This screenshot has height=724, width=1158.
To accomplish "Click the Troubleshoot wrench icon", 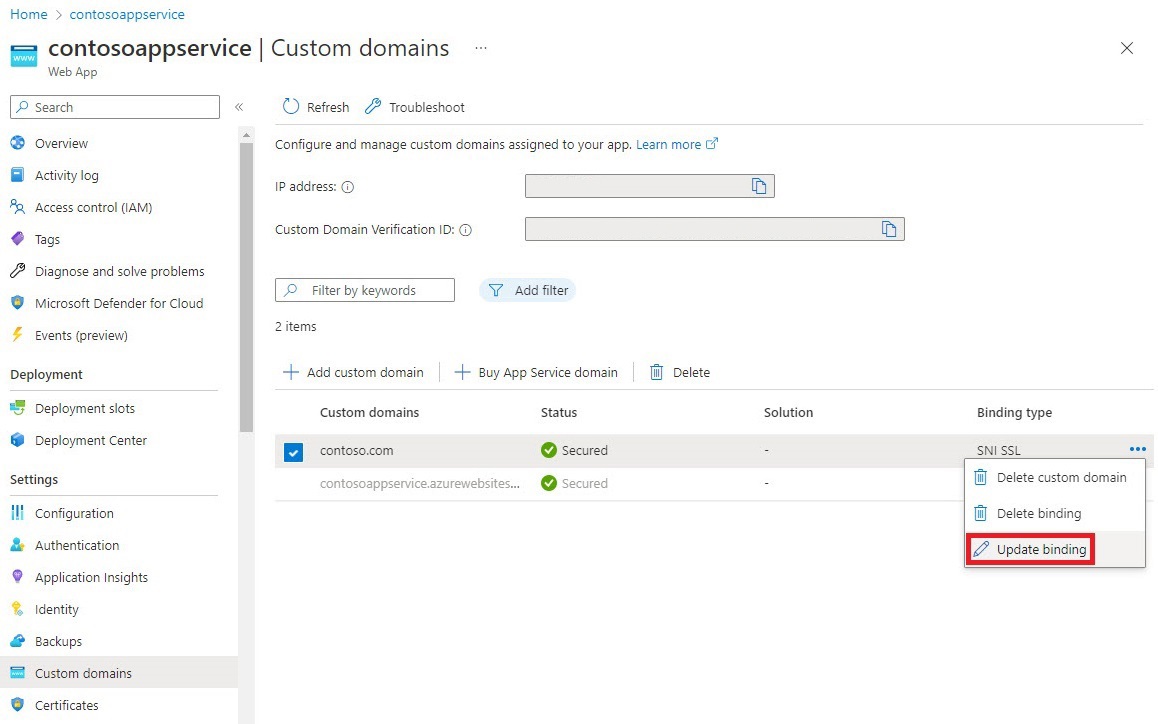I will [372, 105].
